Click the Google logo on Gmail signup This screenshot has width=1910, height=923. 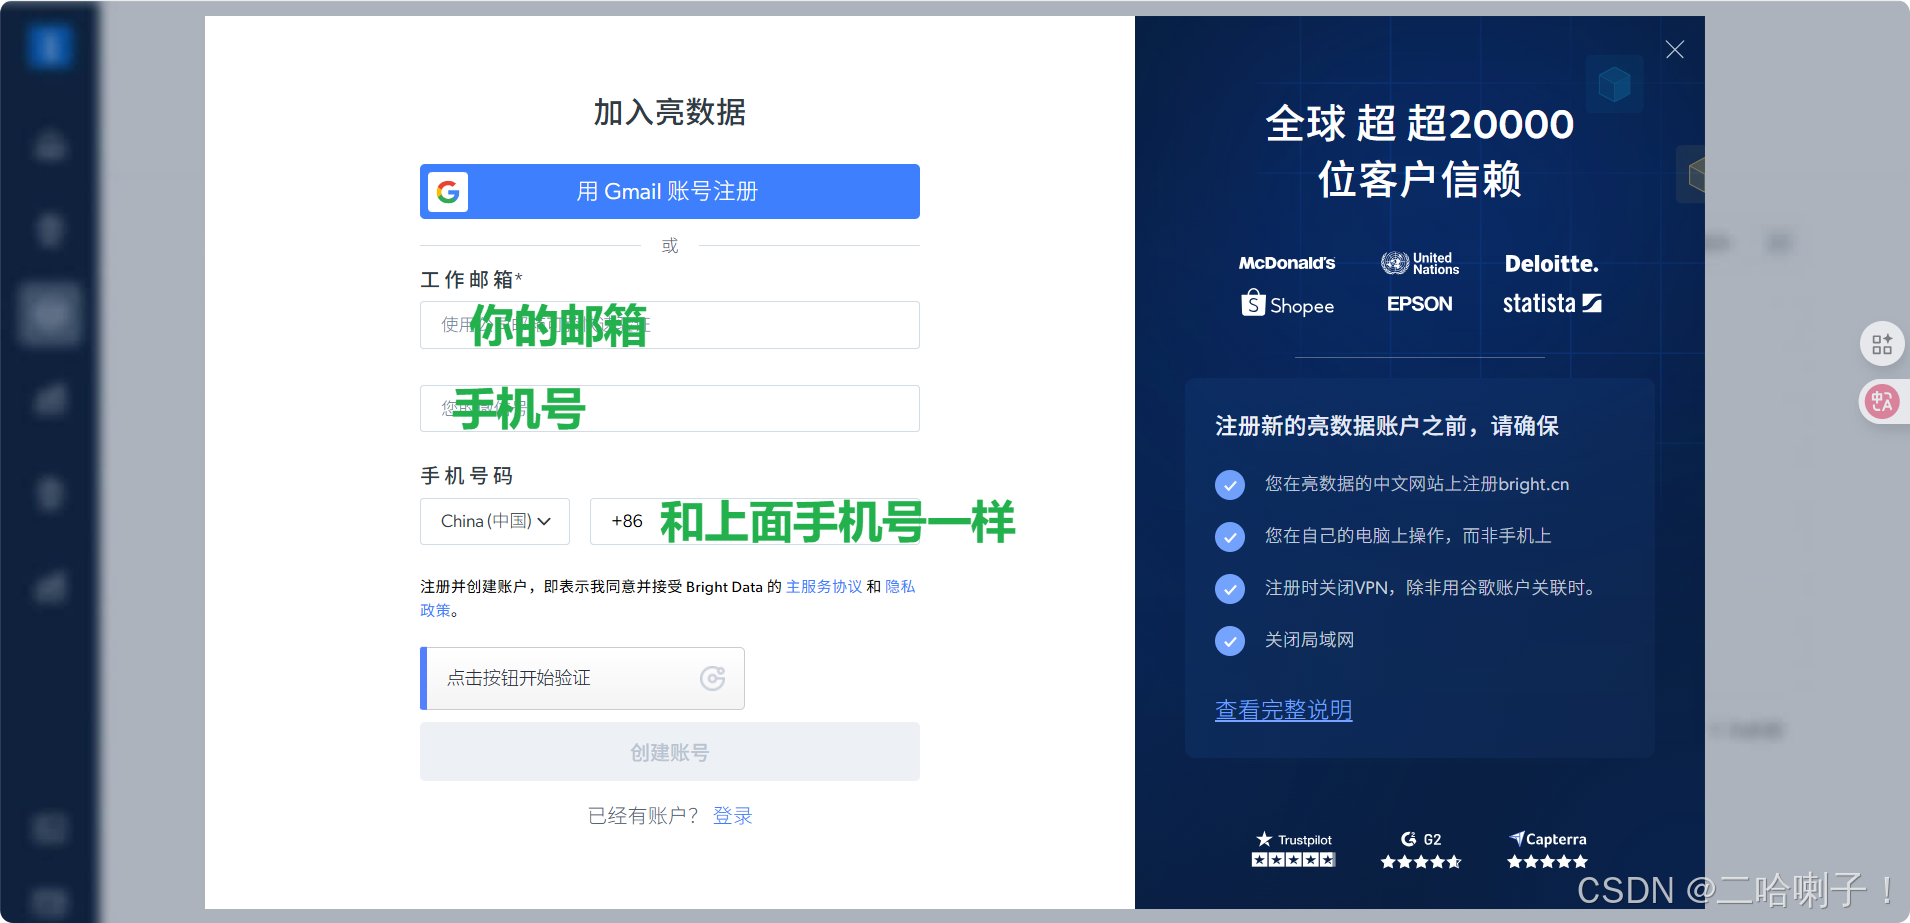(448, 191)
